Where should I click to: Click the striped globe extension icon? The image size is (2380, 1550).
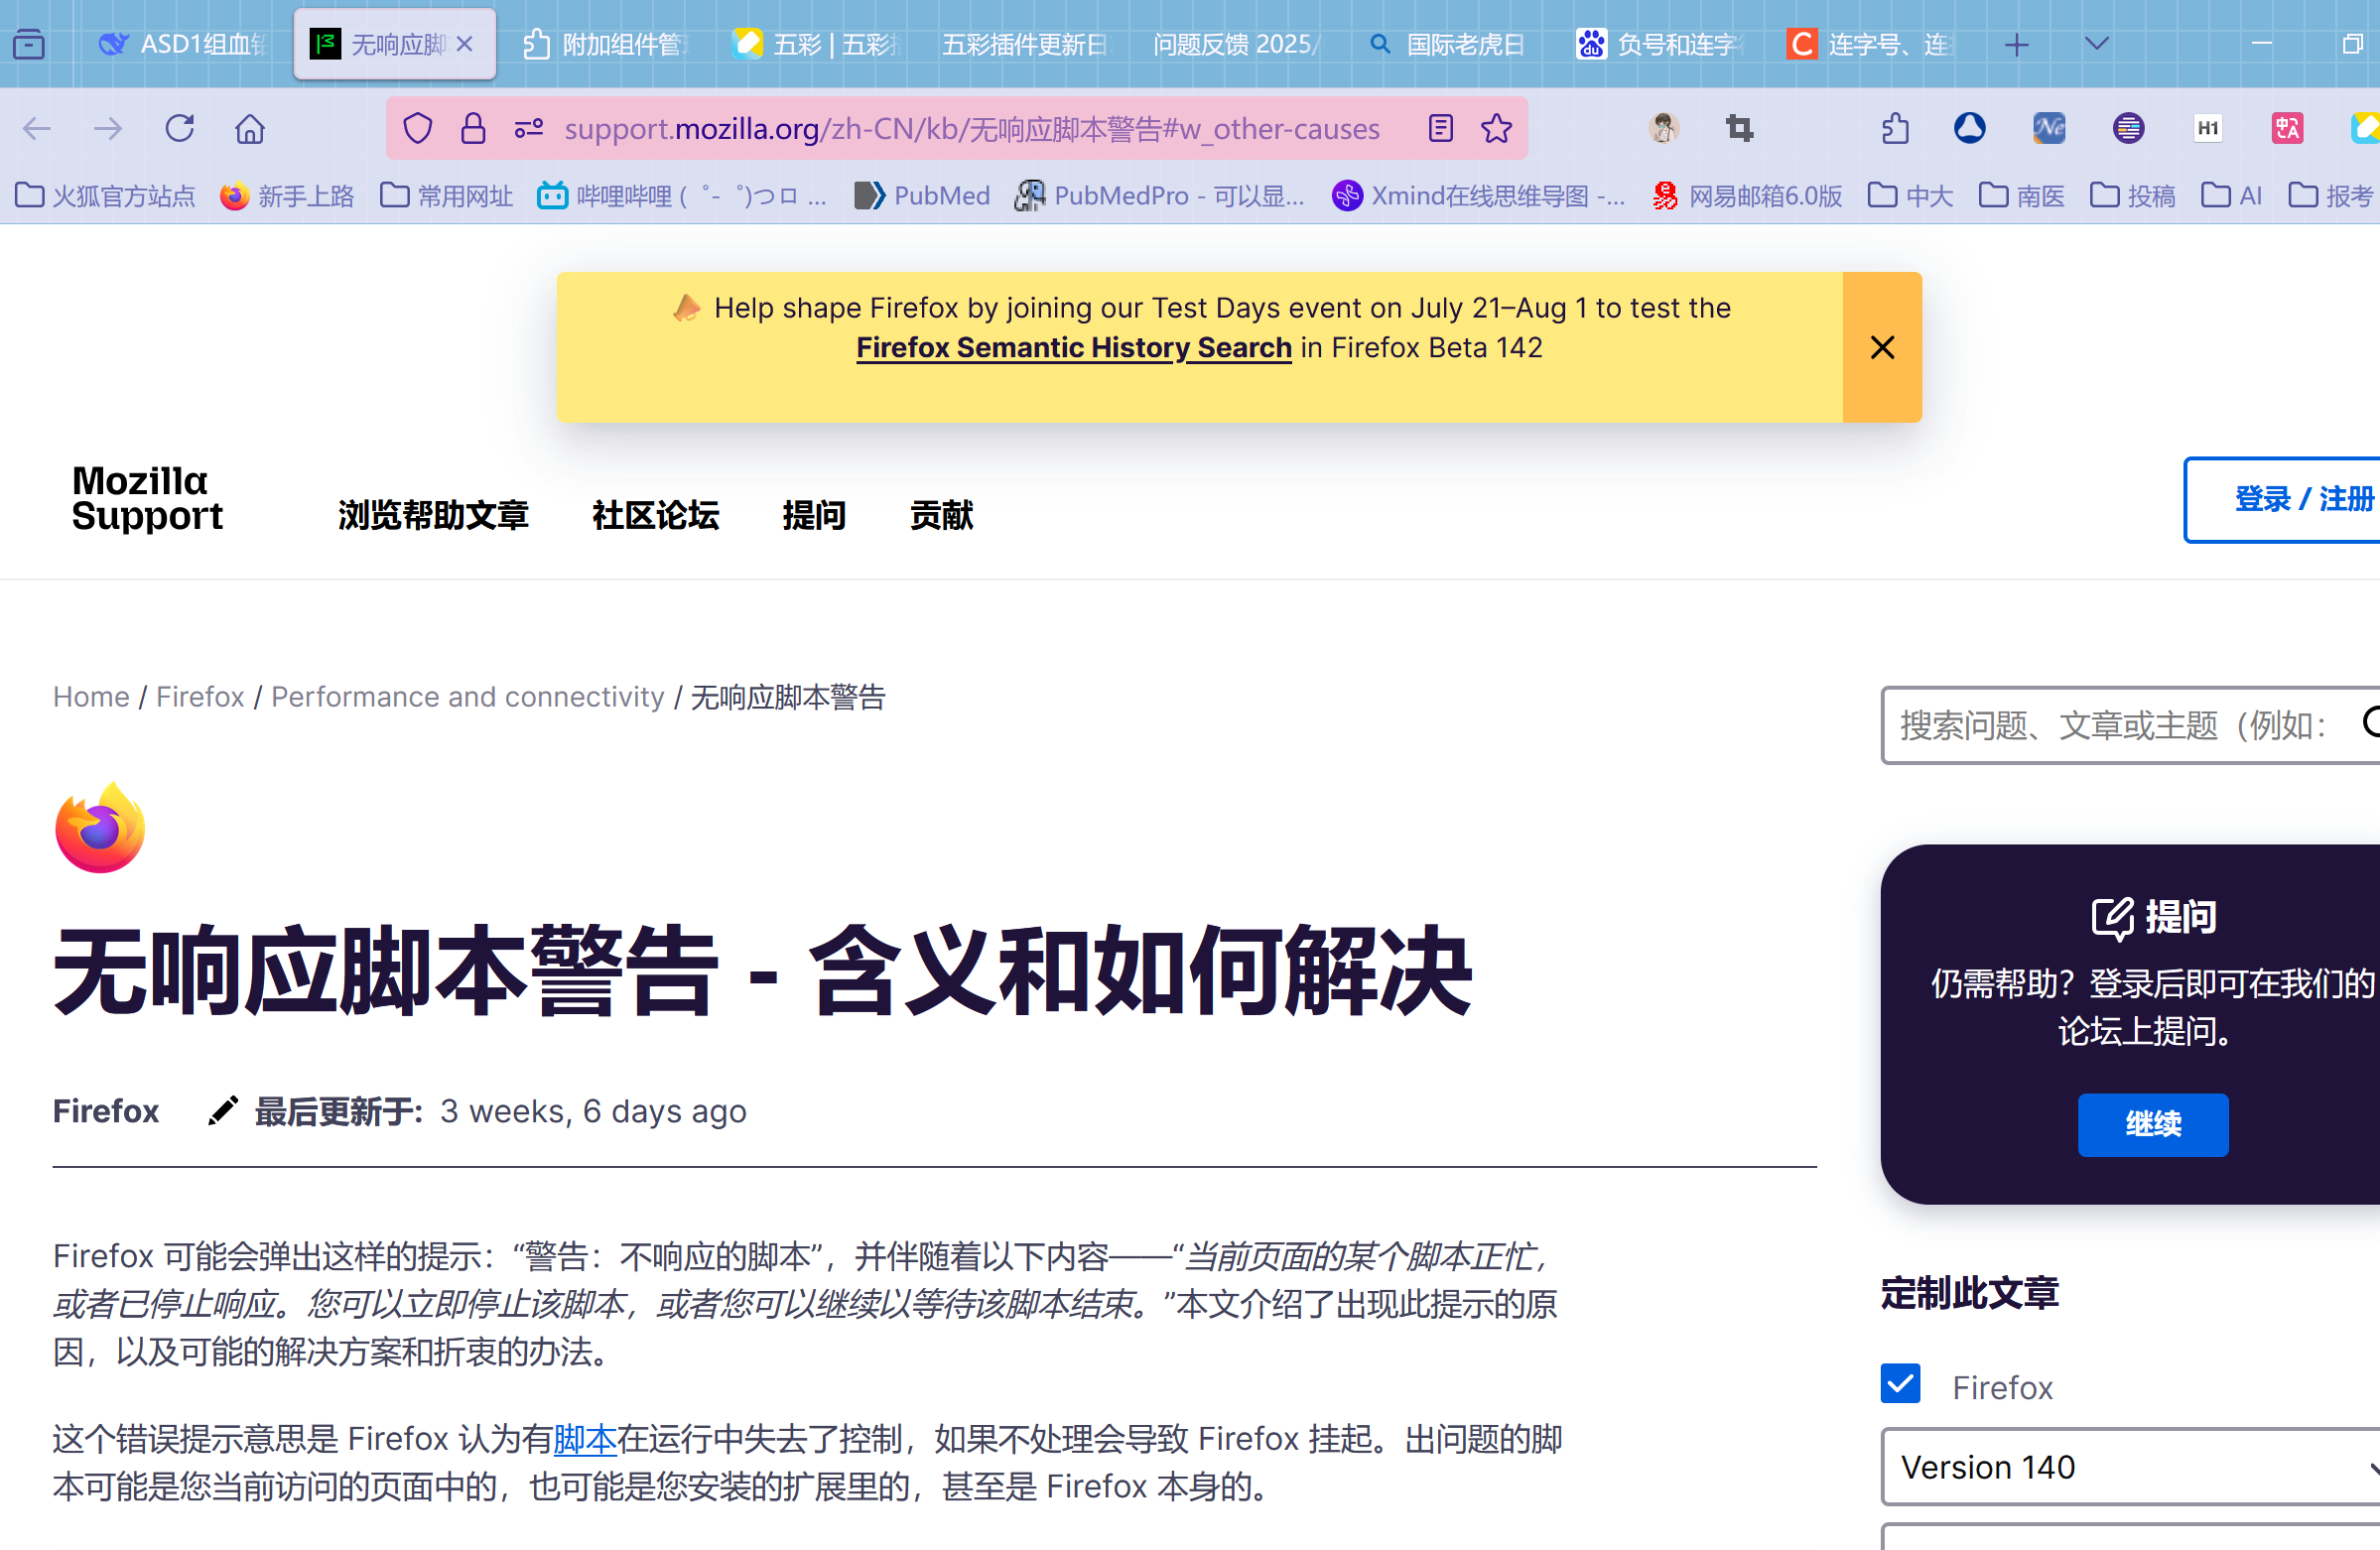[x=2128, y=128]
